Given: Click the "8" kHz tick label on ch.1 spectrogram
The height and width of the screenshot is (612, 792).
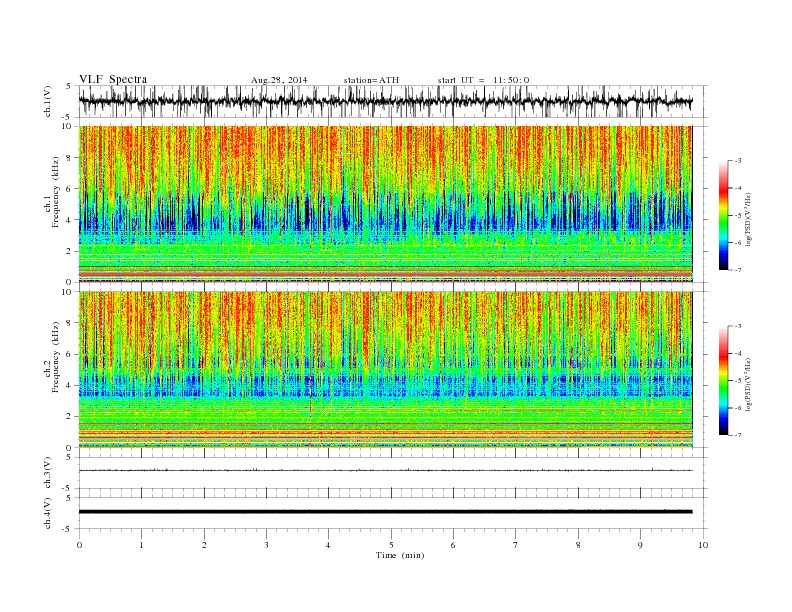Looking at the screenshot, I should click(69, 158).
